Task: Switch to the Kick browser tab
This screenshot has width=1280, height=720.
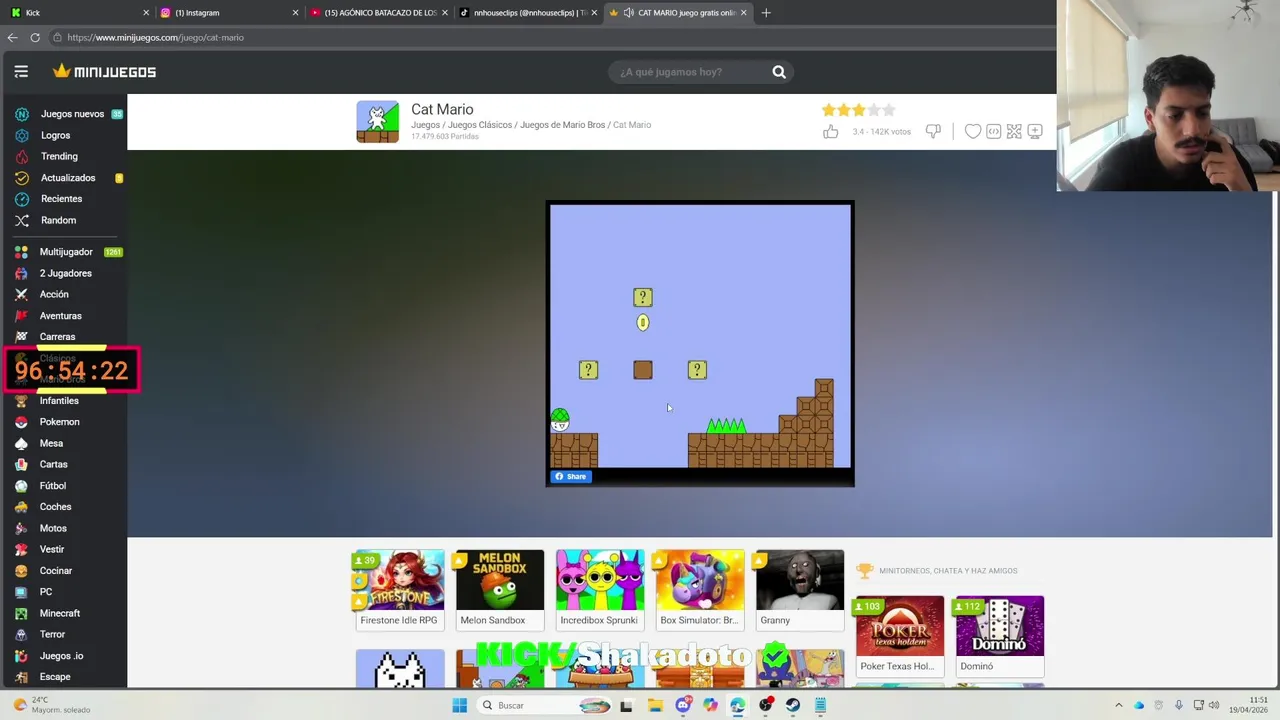Action: (x=77, y=13)
